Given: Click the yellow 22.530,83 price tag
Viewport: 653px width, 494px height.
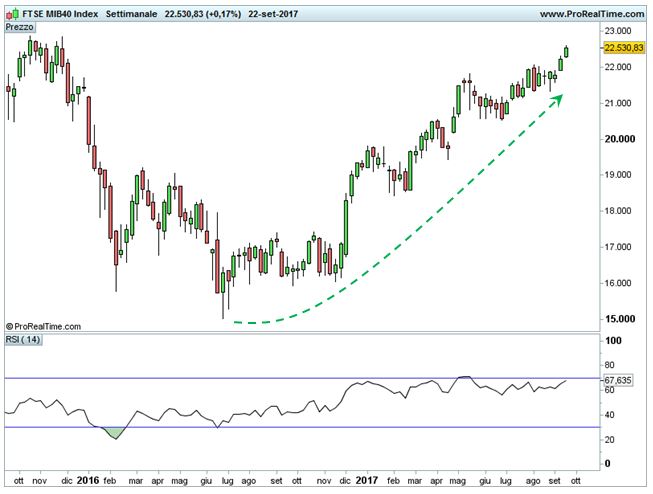Looking at the screenshot, I should tap(623, 48).
